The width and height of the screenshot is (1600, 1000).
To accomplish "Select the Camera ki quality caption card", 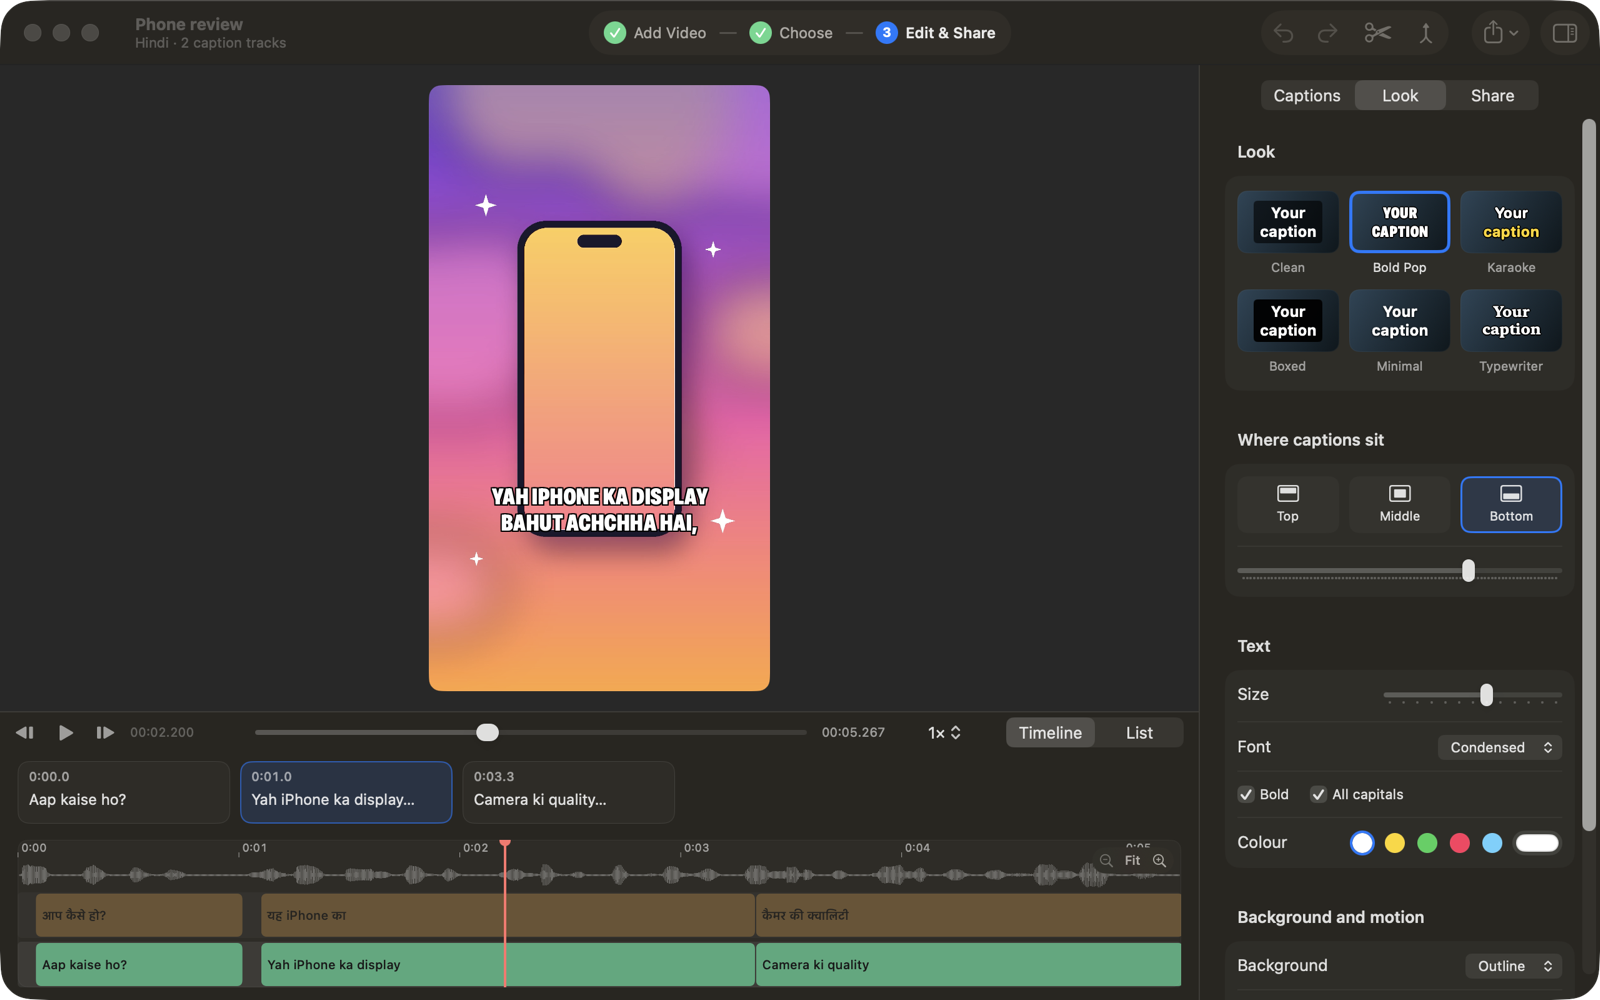I will tap(568, 792).
